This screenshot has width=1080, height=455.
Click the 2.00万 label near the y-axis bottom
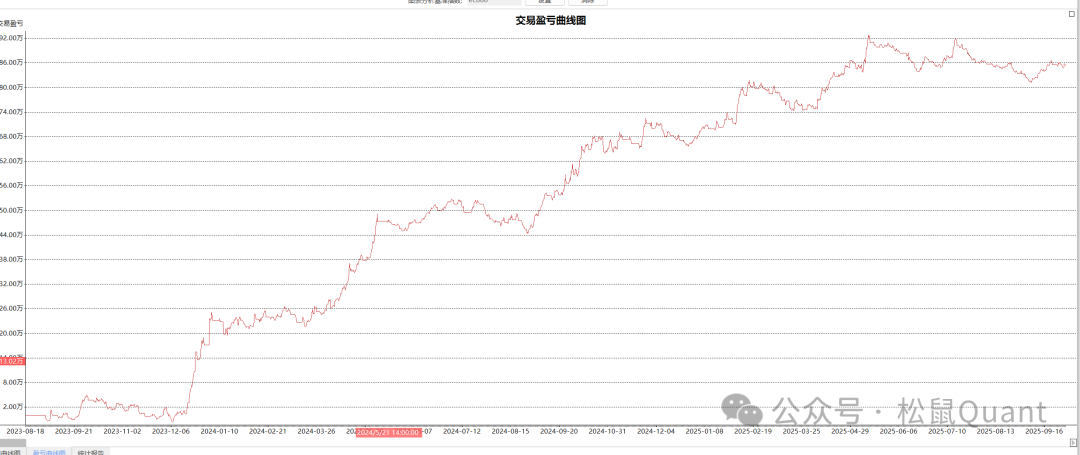coord(14,406)
